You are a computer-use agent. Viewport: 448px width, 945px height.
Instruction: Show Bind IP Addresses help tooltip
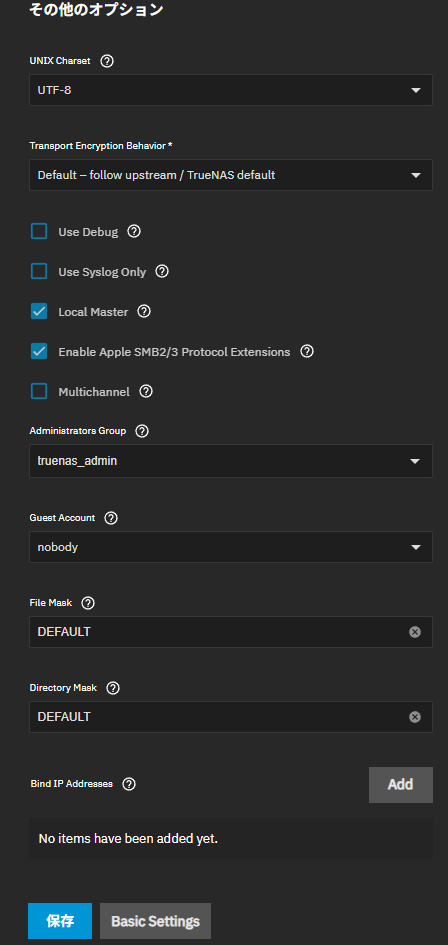click(x=129, y=784)
